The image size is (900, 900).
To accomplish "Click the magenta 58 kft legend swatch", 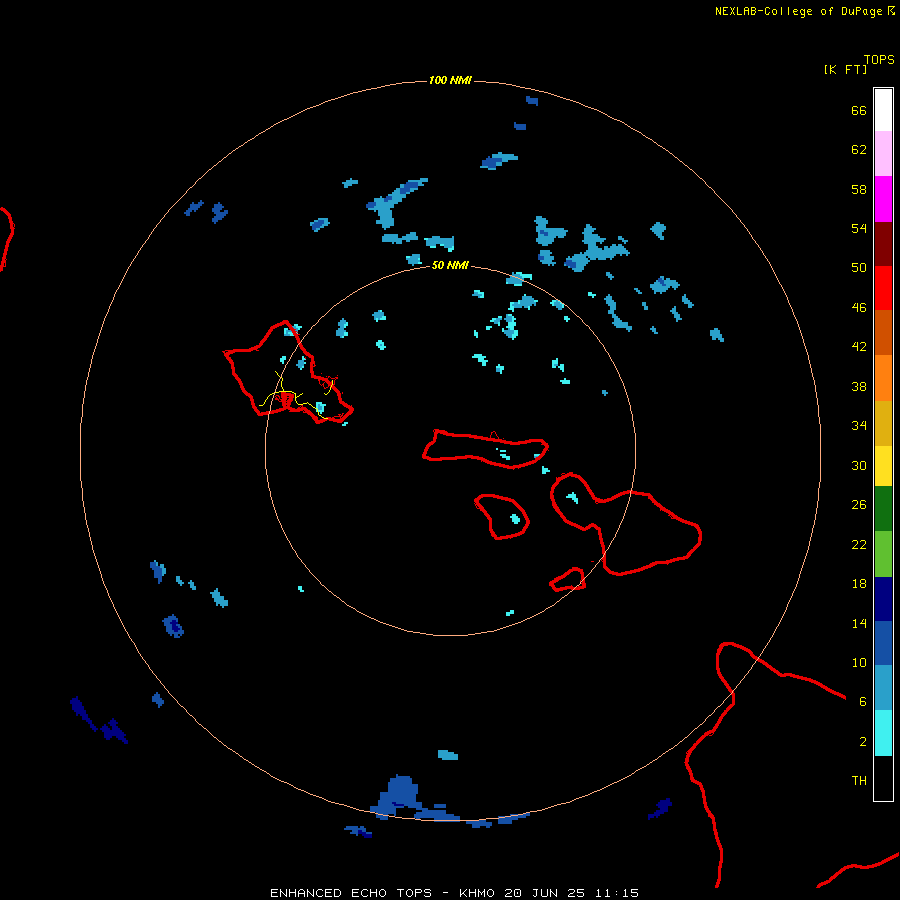I will pos(883,199).
